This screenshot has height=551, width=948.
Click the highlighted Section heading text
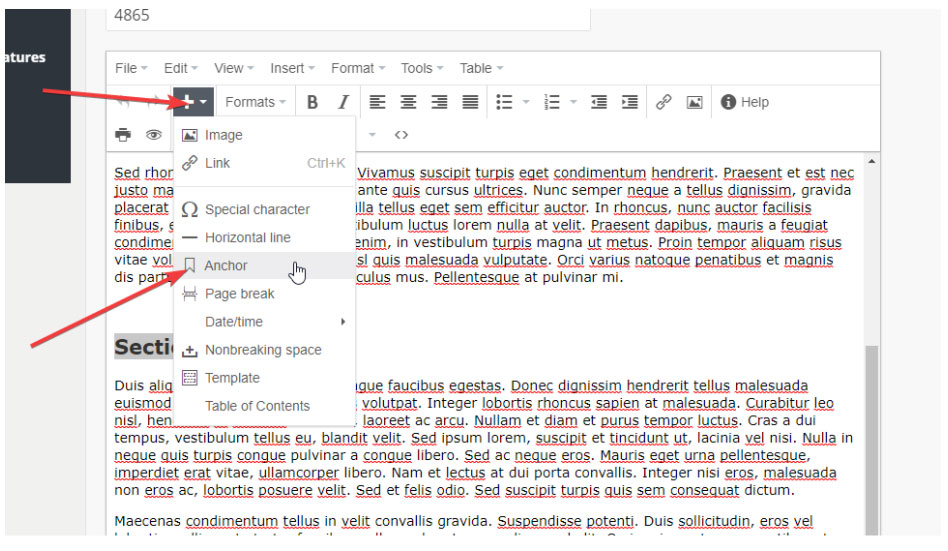[144, 347]
